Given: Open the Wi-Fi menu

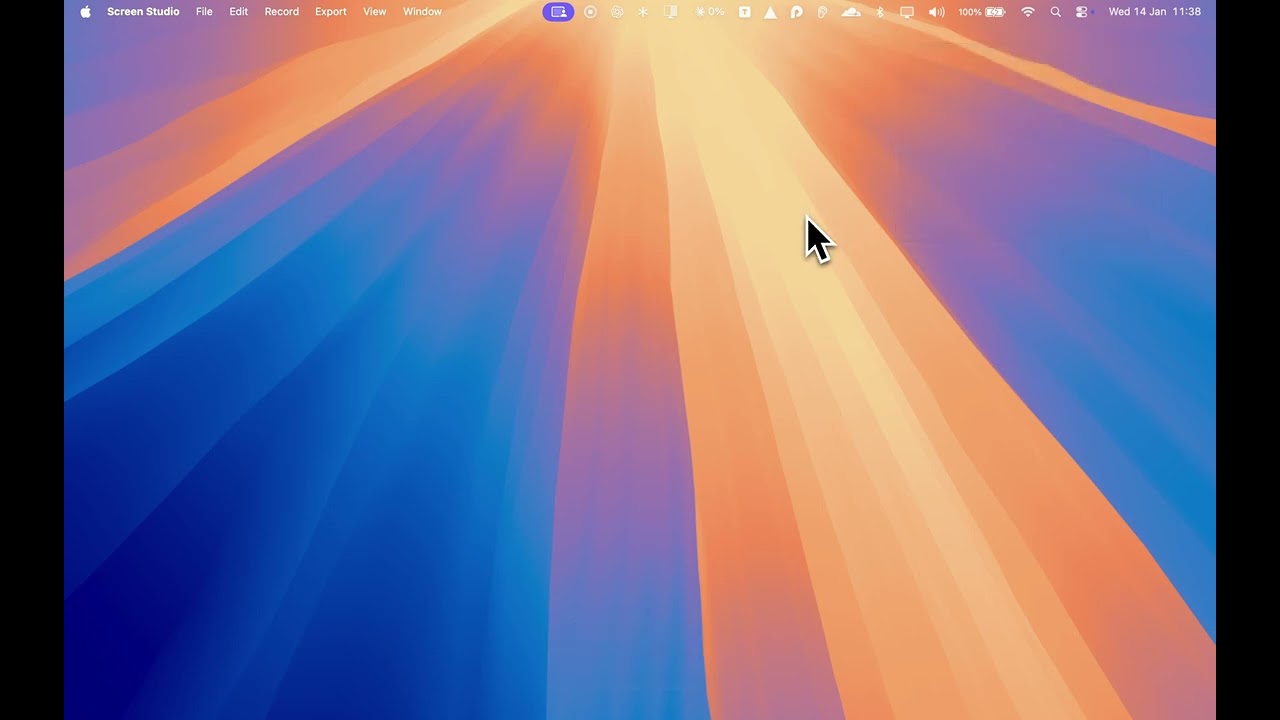Looking at the screenshot, I should click(x=1028, y=12).
